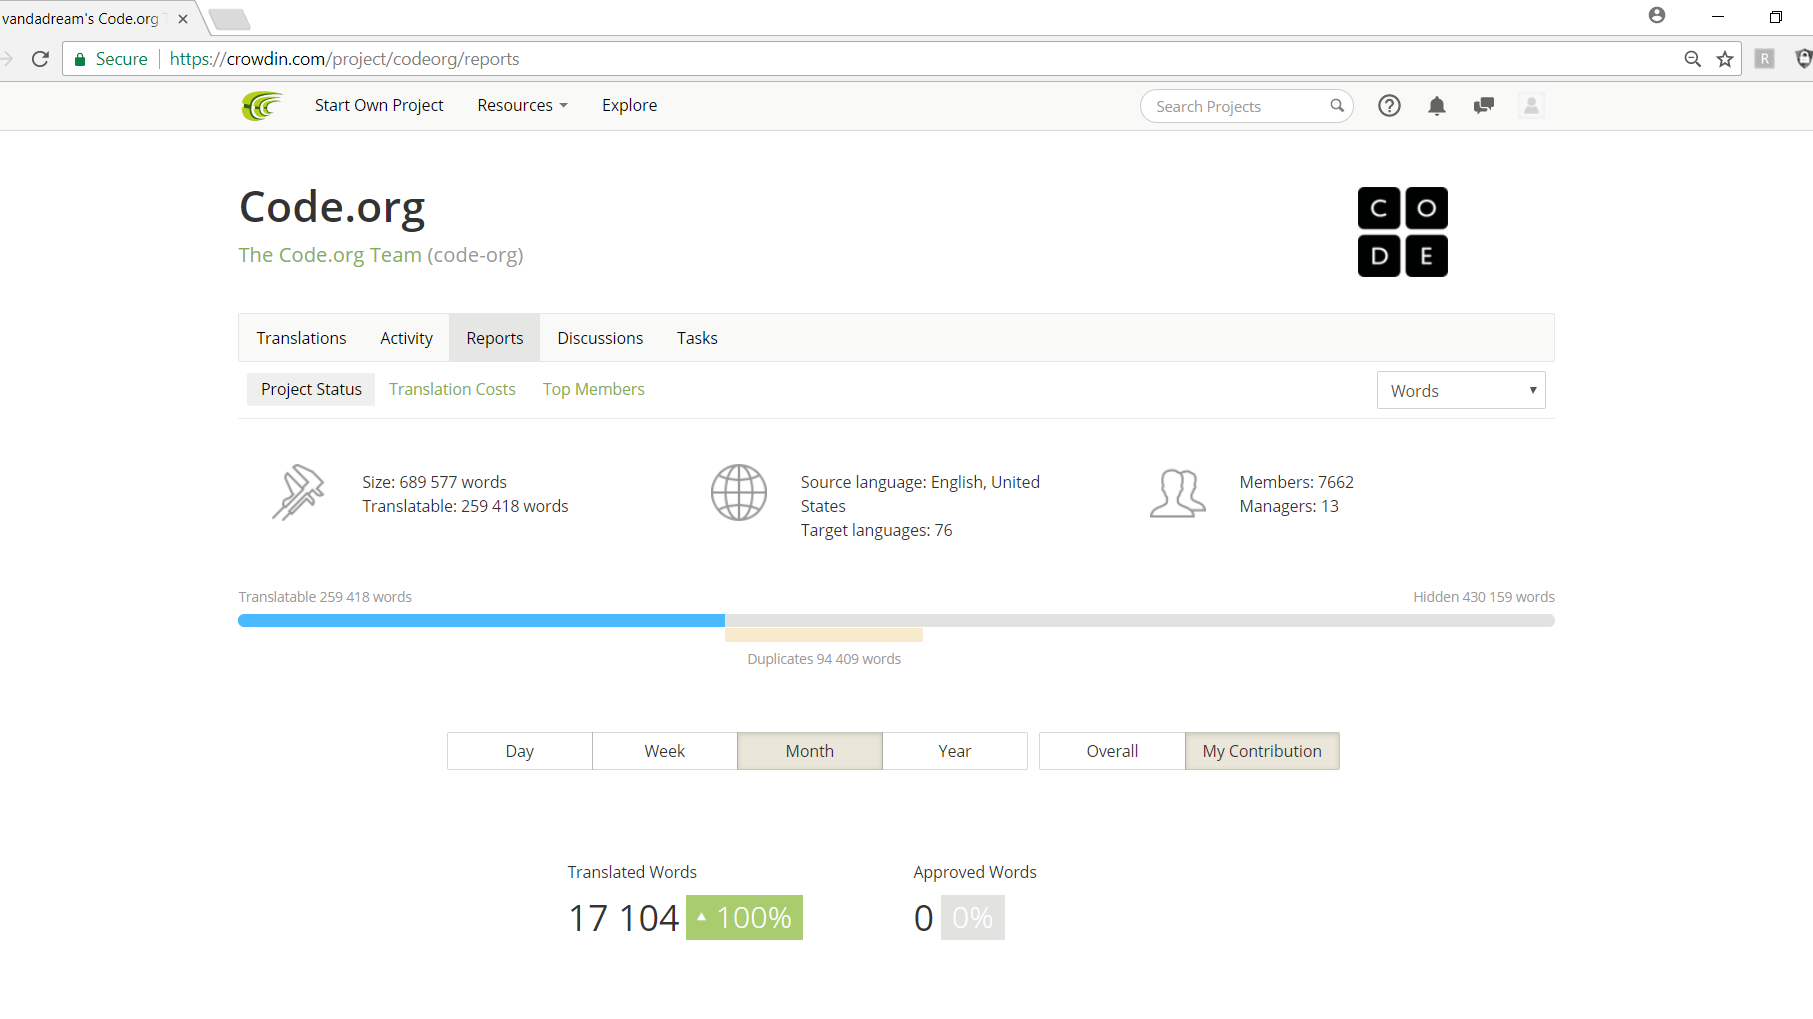1813x1019 pixels.
Task: Select the Month period toggle
Action: coord(810,751)
